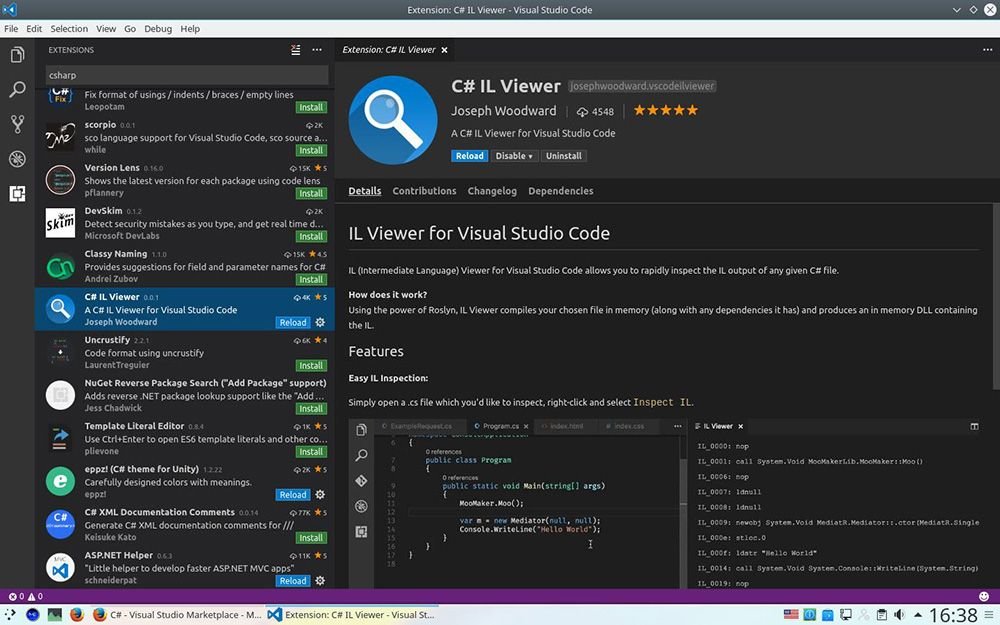Open the application launcher in the taskbar
Screen dimensions: 1000x625
tap(10, 614)
